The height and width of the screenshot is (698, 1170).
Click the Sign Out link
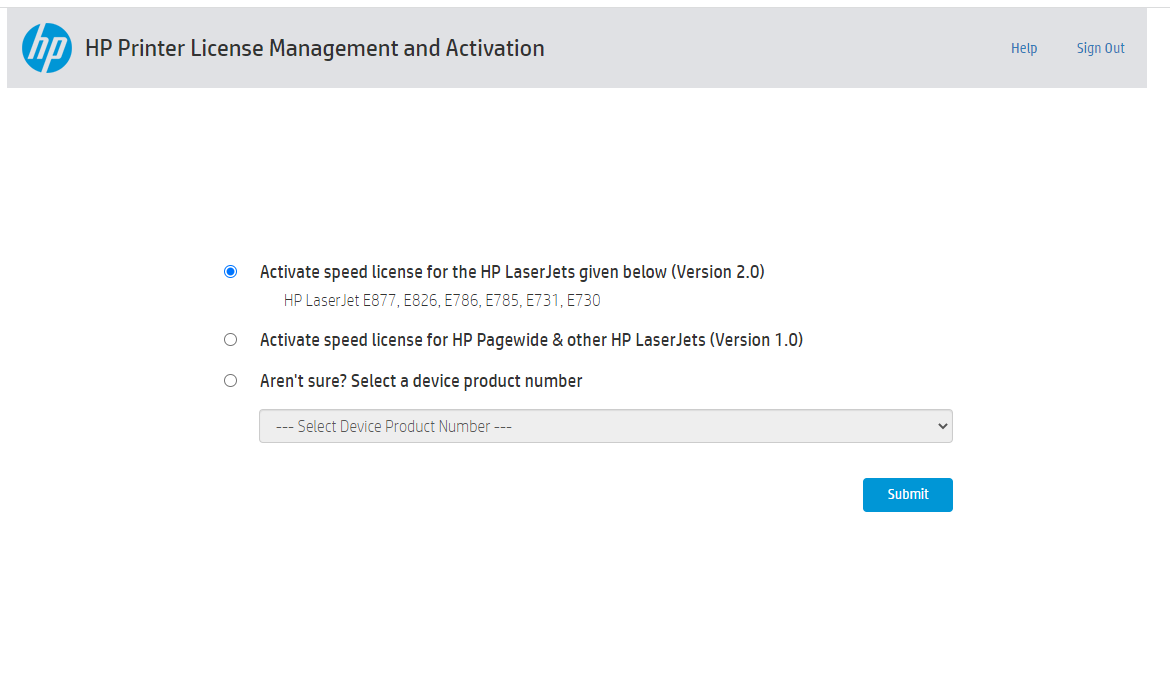coord(1100,49)
